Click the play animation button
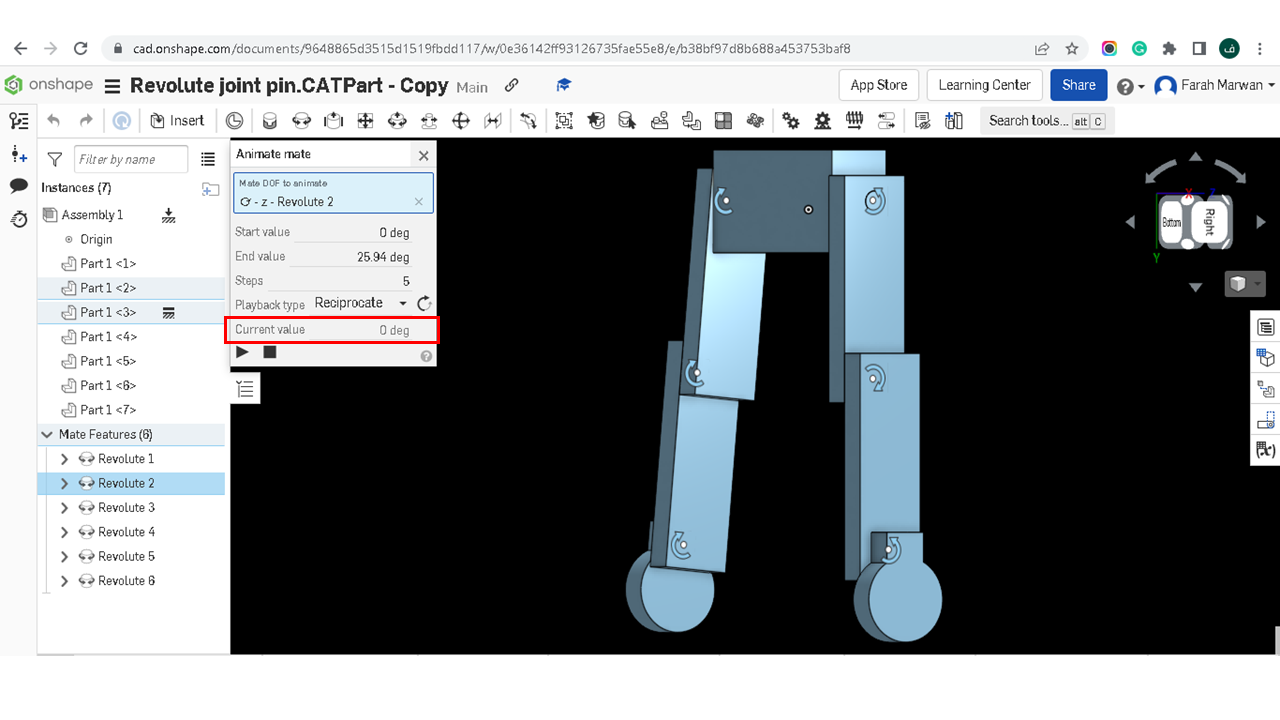 (243, 352)
